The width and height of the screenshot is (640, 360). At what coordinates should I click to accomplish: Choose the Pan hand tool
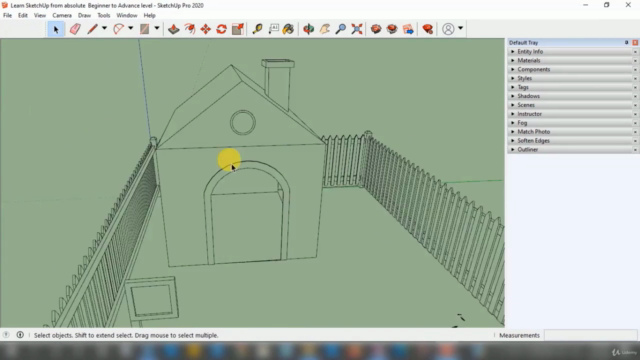(x=325, y=29)
